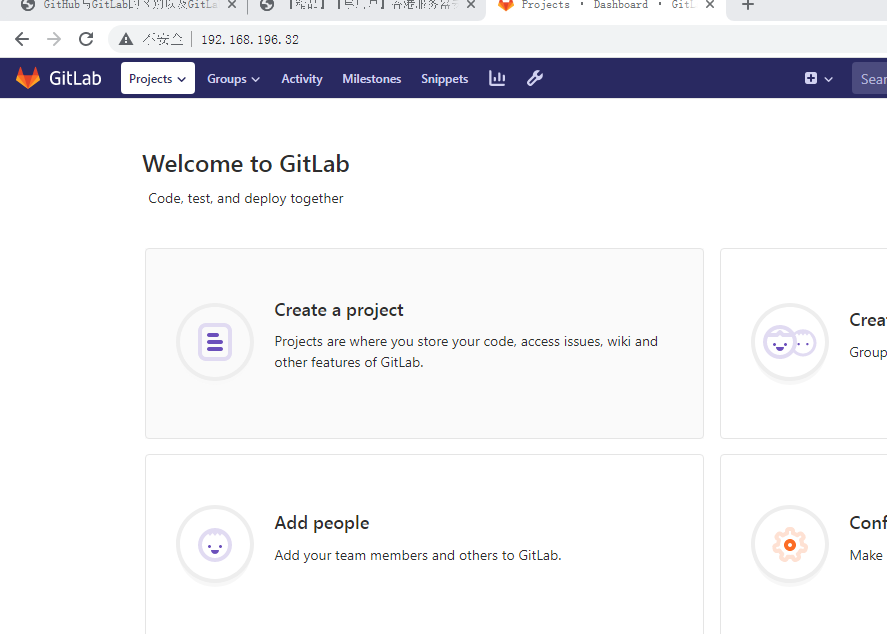
Task: Focus the GitLab search field
Action: [870, 79]
